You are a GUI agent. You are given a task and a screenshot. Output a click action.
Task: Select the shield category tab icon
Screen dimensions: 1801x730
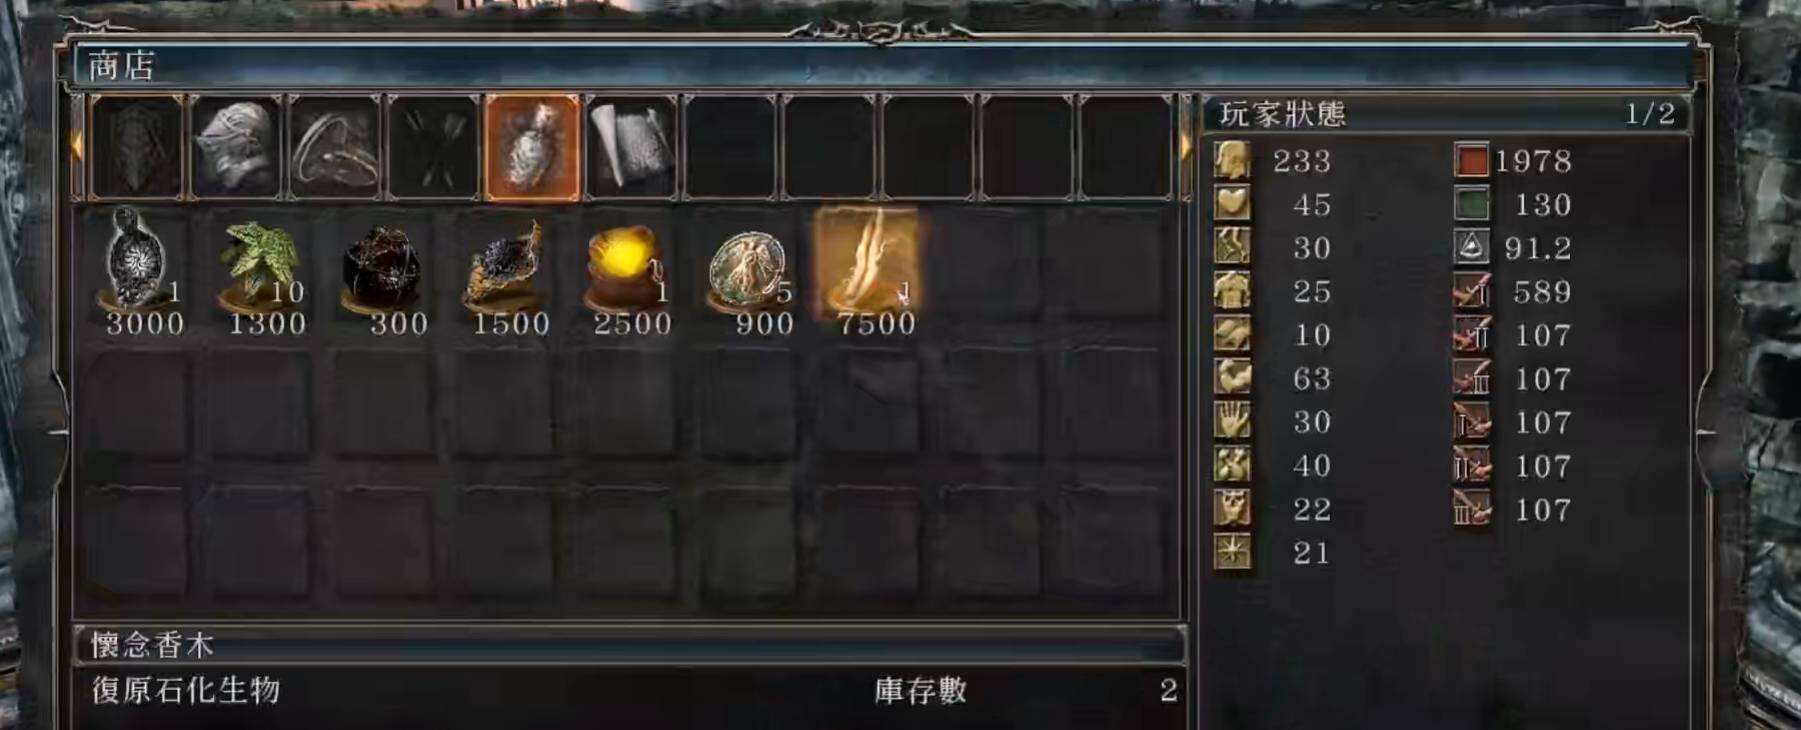[137, 148]
